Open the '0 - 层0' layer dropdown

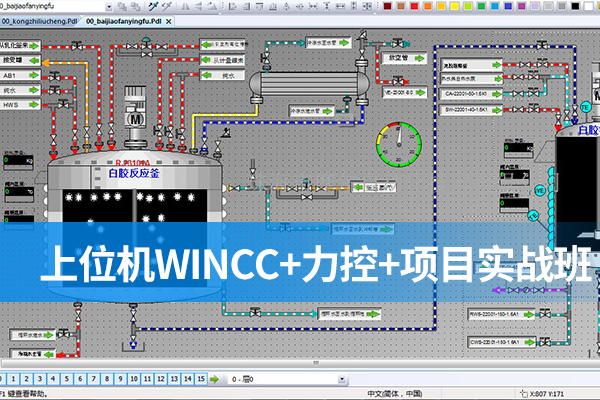click(342, 379)
